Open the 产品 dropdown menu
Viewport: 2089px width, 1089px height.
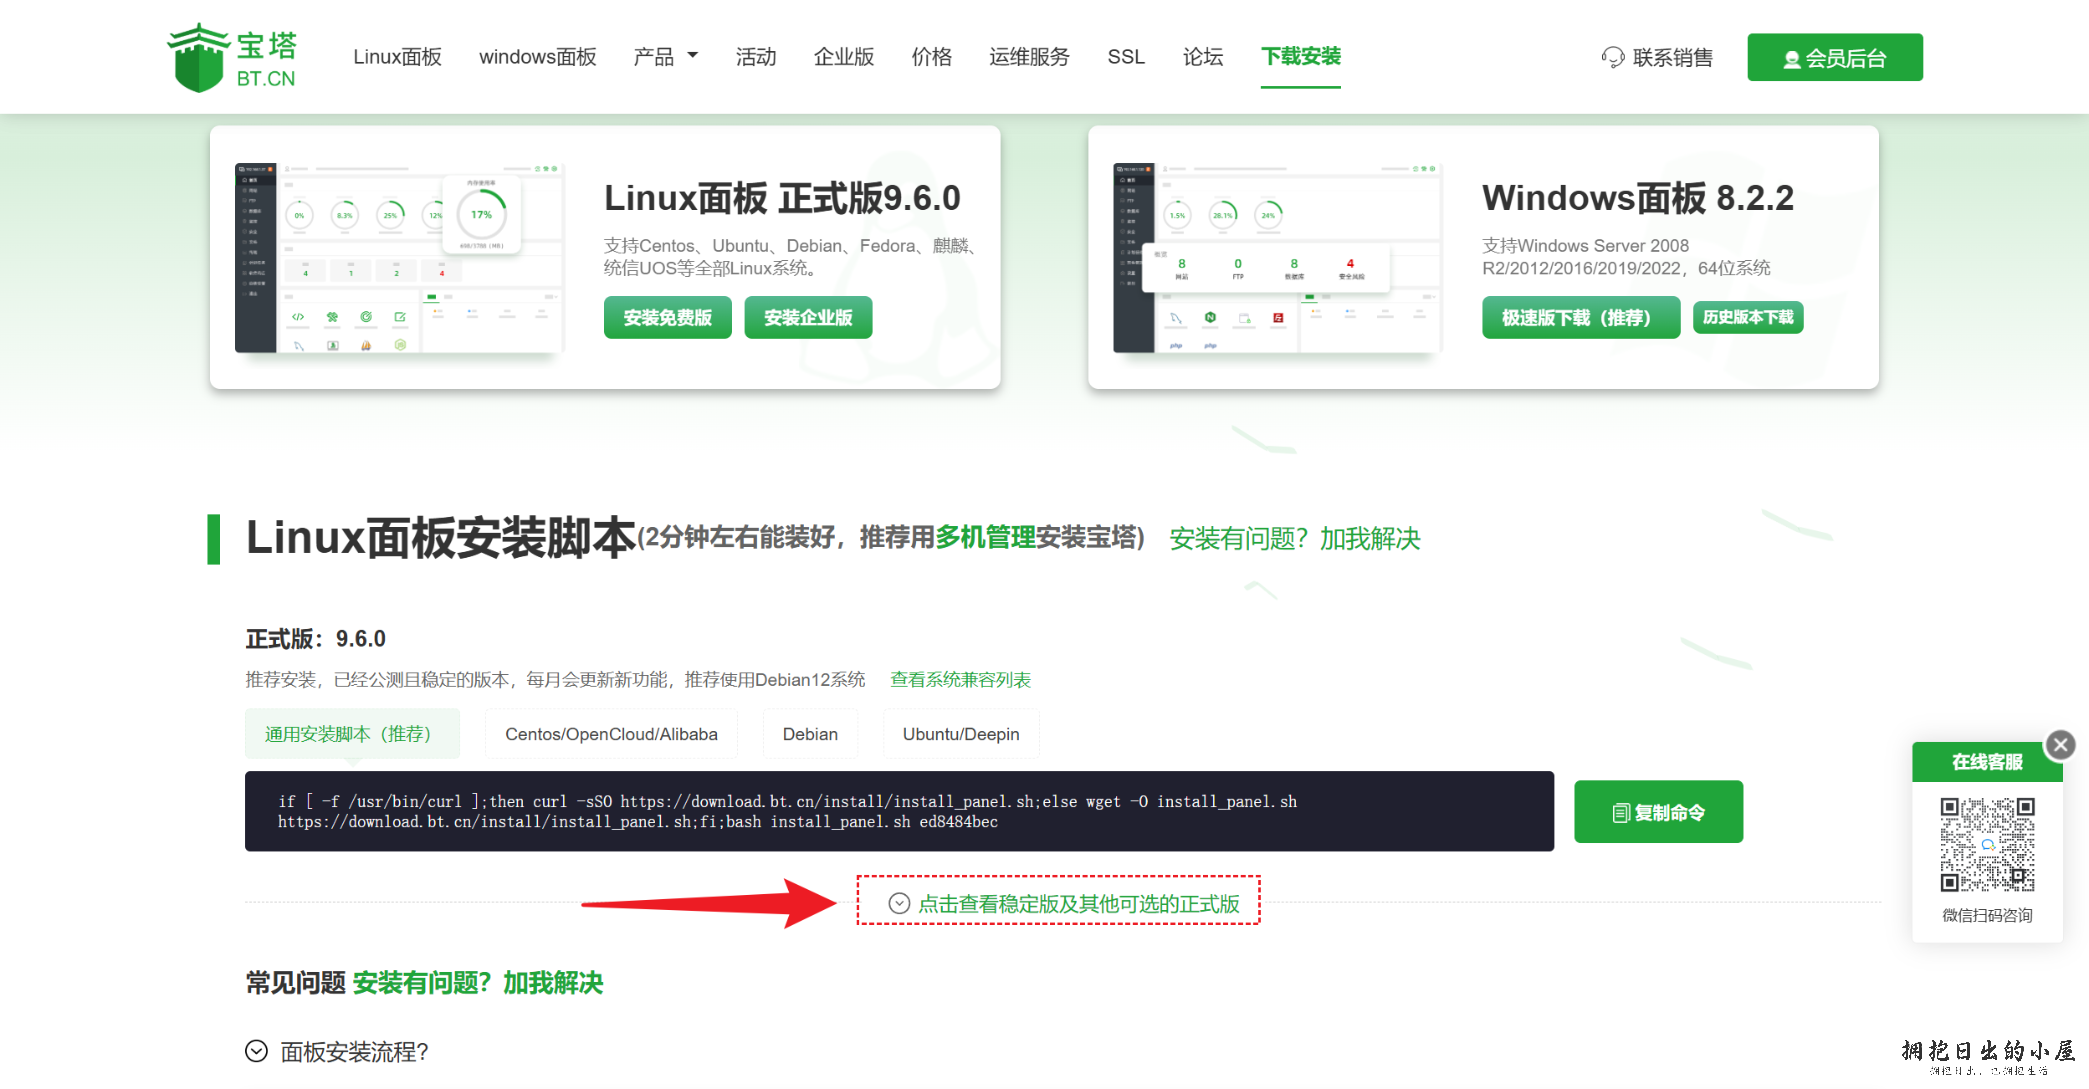(x=665, y=57)
